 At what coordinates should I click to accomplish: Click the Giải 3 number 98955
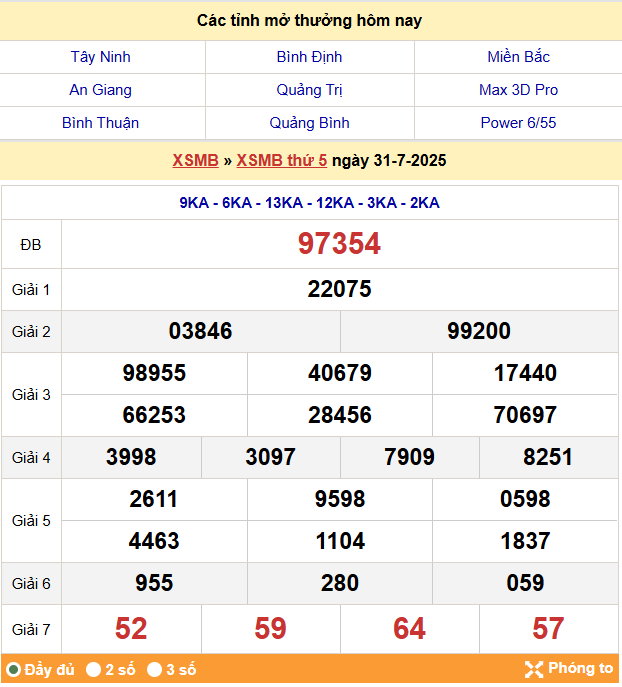click(154, 373)
